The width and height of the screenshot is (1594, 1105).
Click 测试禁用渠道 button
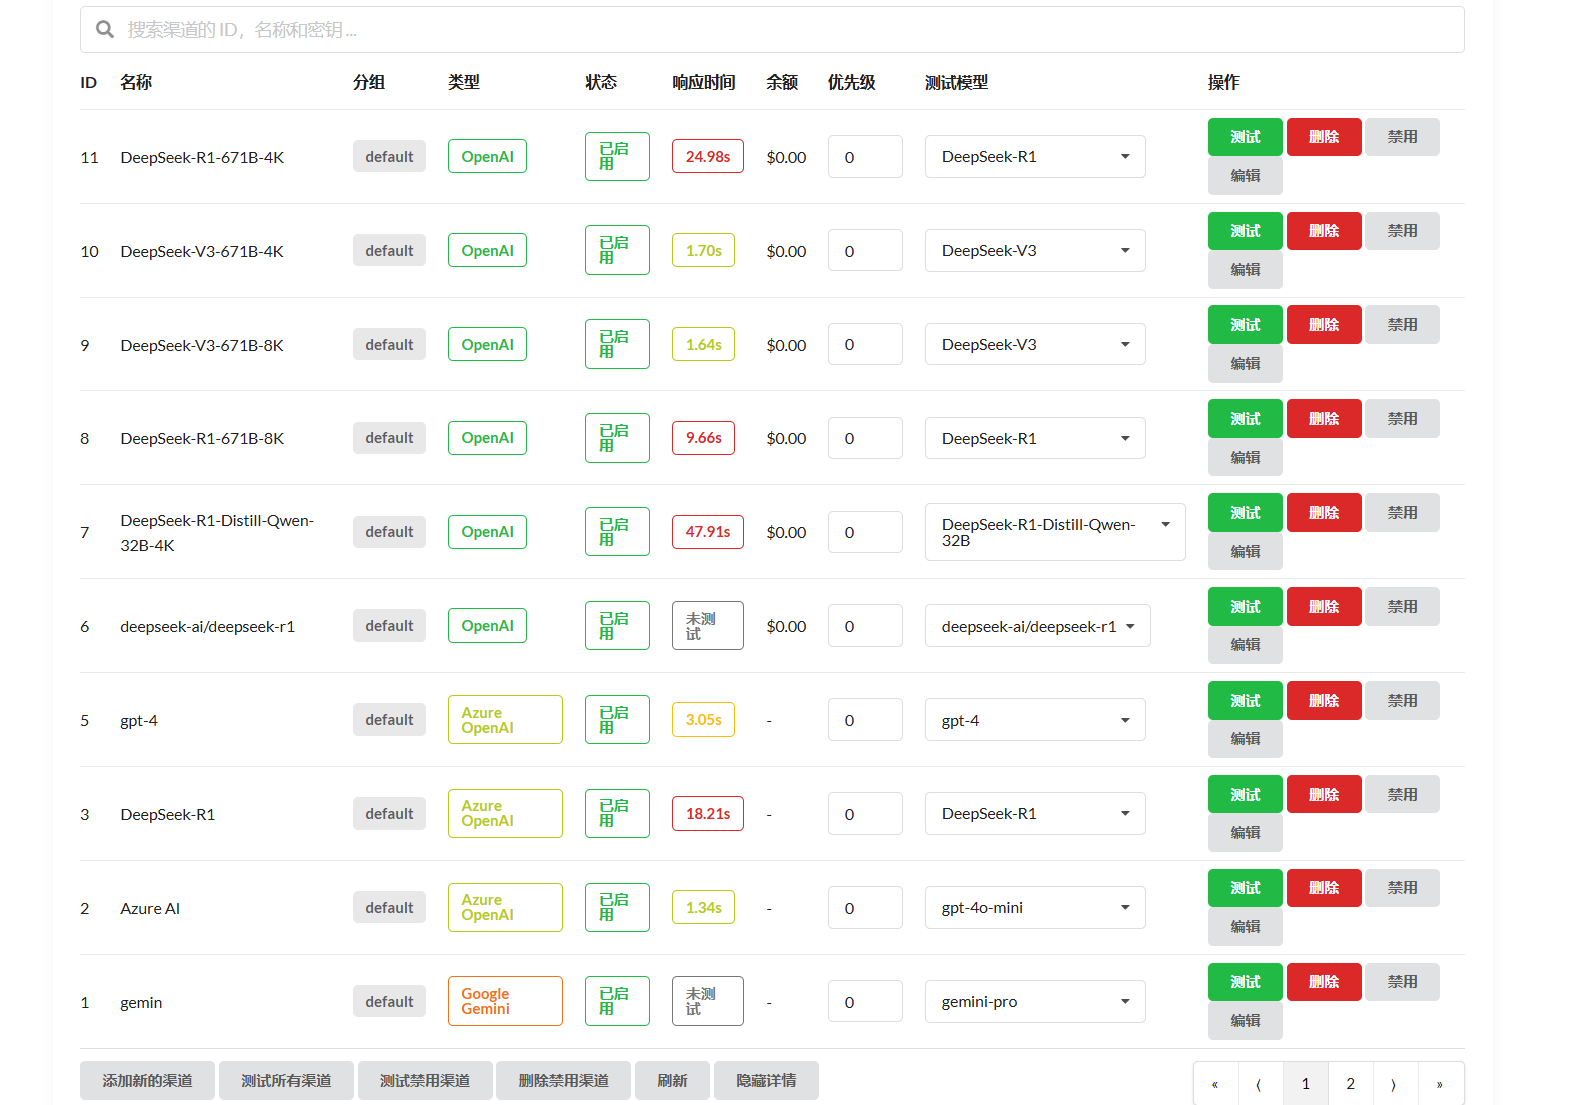[425, 1081]
